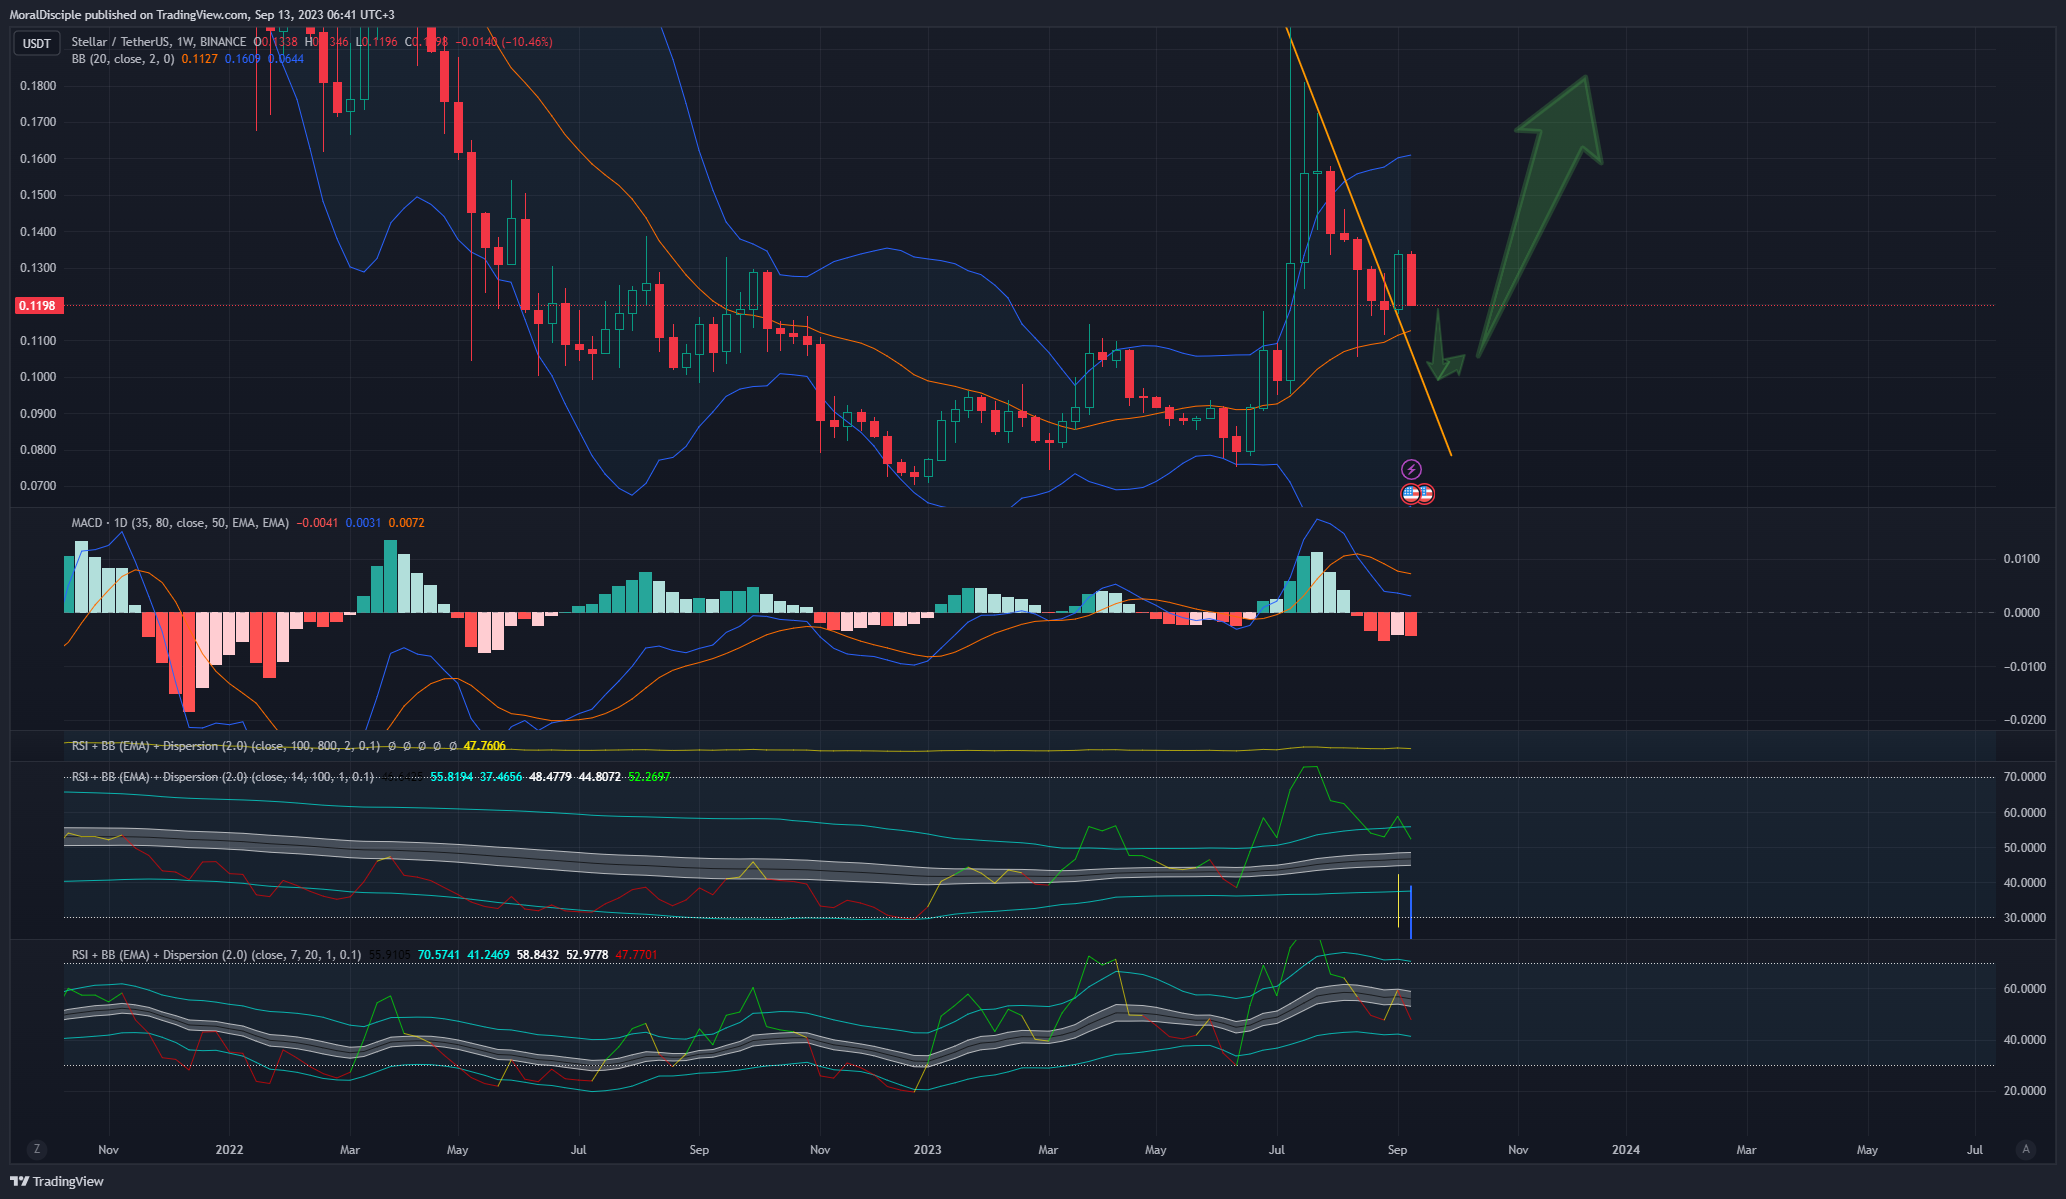Click the TradingView logo
Viewport: 2066px width, 1199px height.
coord(57,1181)
